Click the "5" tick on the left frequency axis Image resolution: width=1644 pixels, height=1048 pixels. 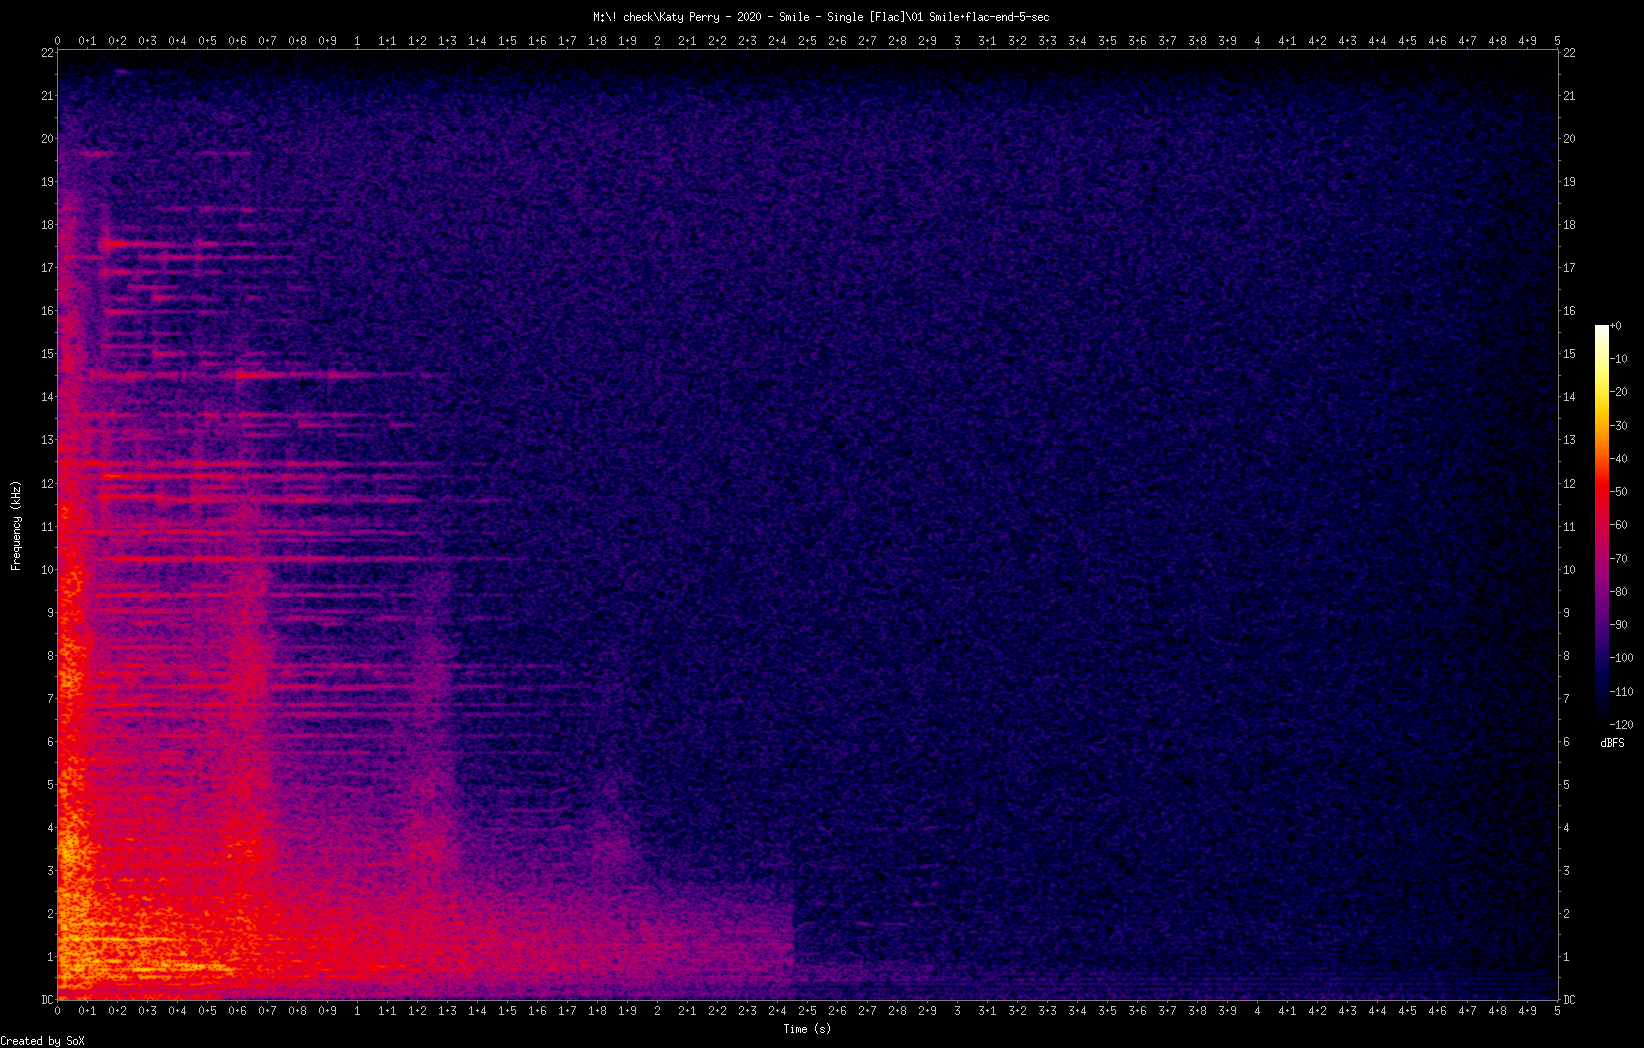tap(50, 785)
